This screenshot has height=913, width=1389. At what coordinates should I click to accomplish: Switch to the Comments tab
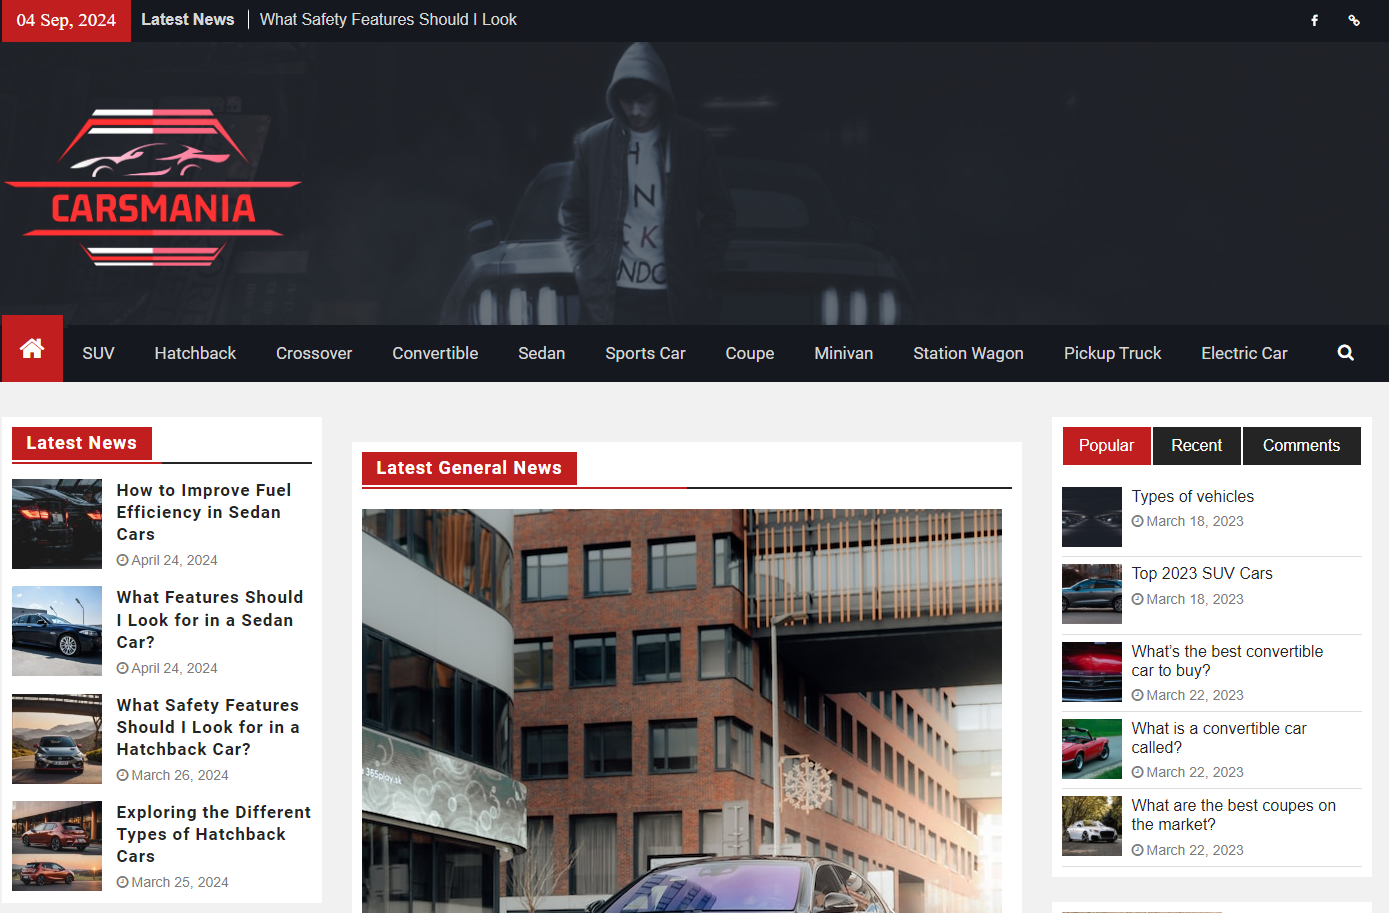tap(1300, 446)
